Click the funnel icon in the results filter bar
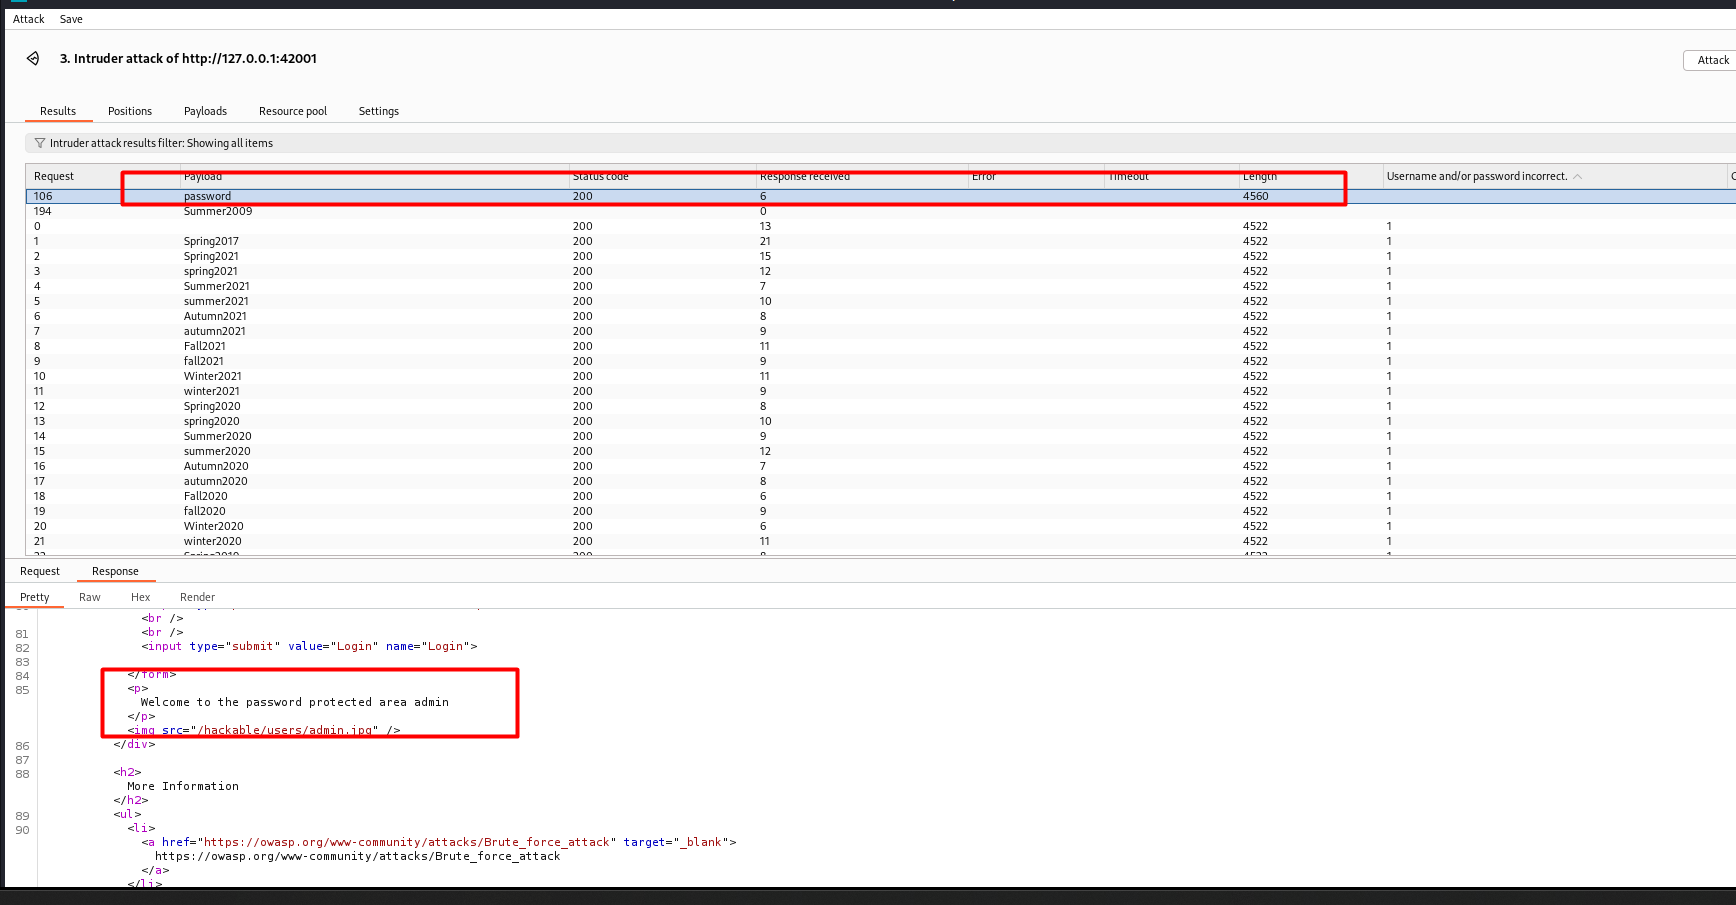Viewport: 1736px width, 905px height. coord(40,143)
